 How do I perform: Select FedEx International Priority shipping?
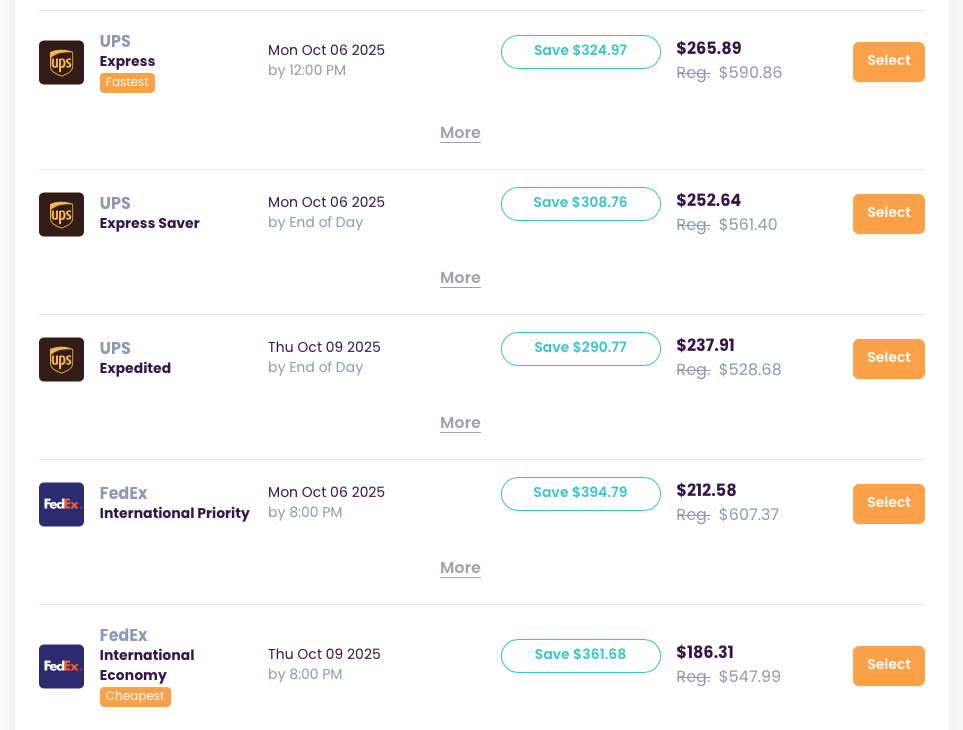tap(888, 504)
